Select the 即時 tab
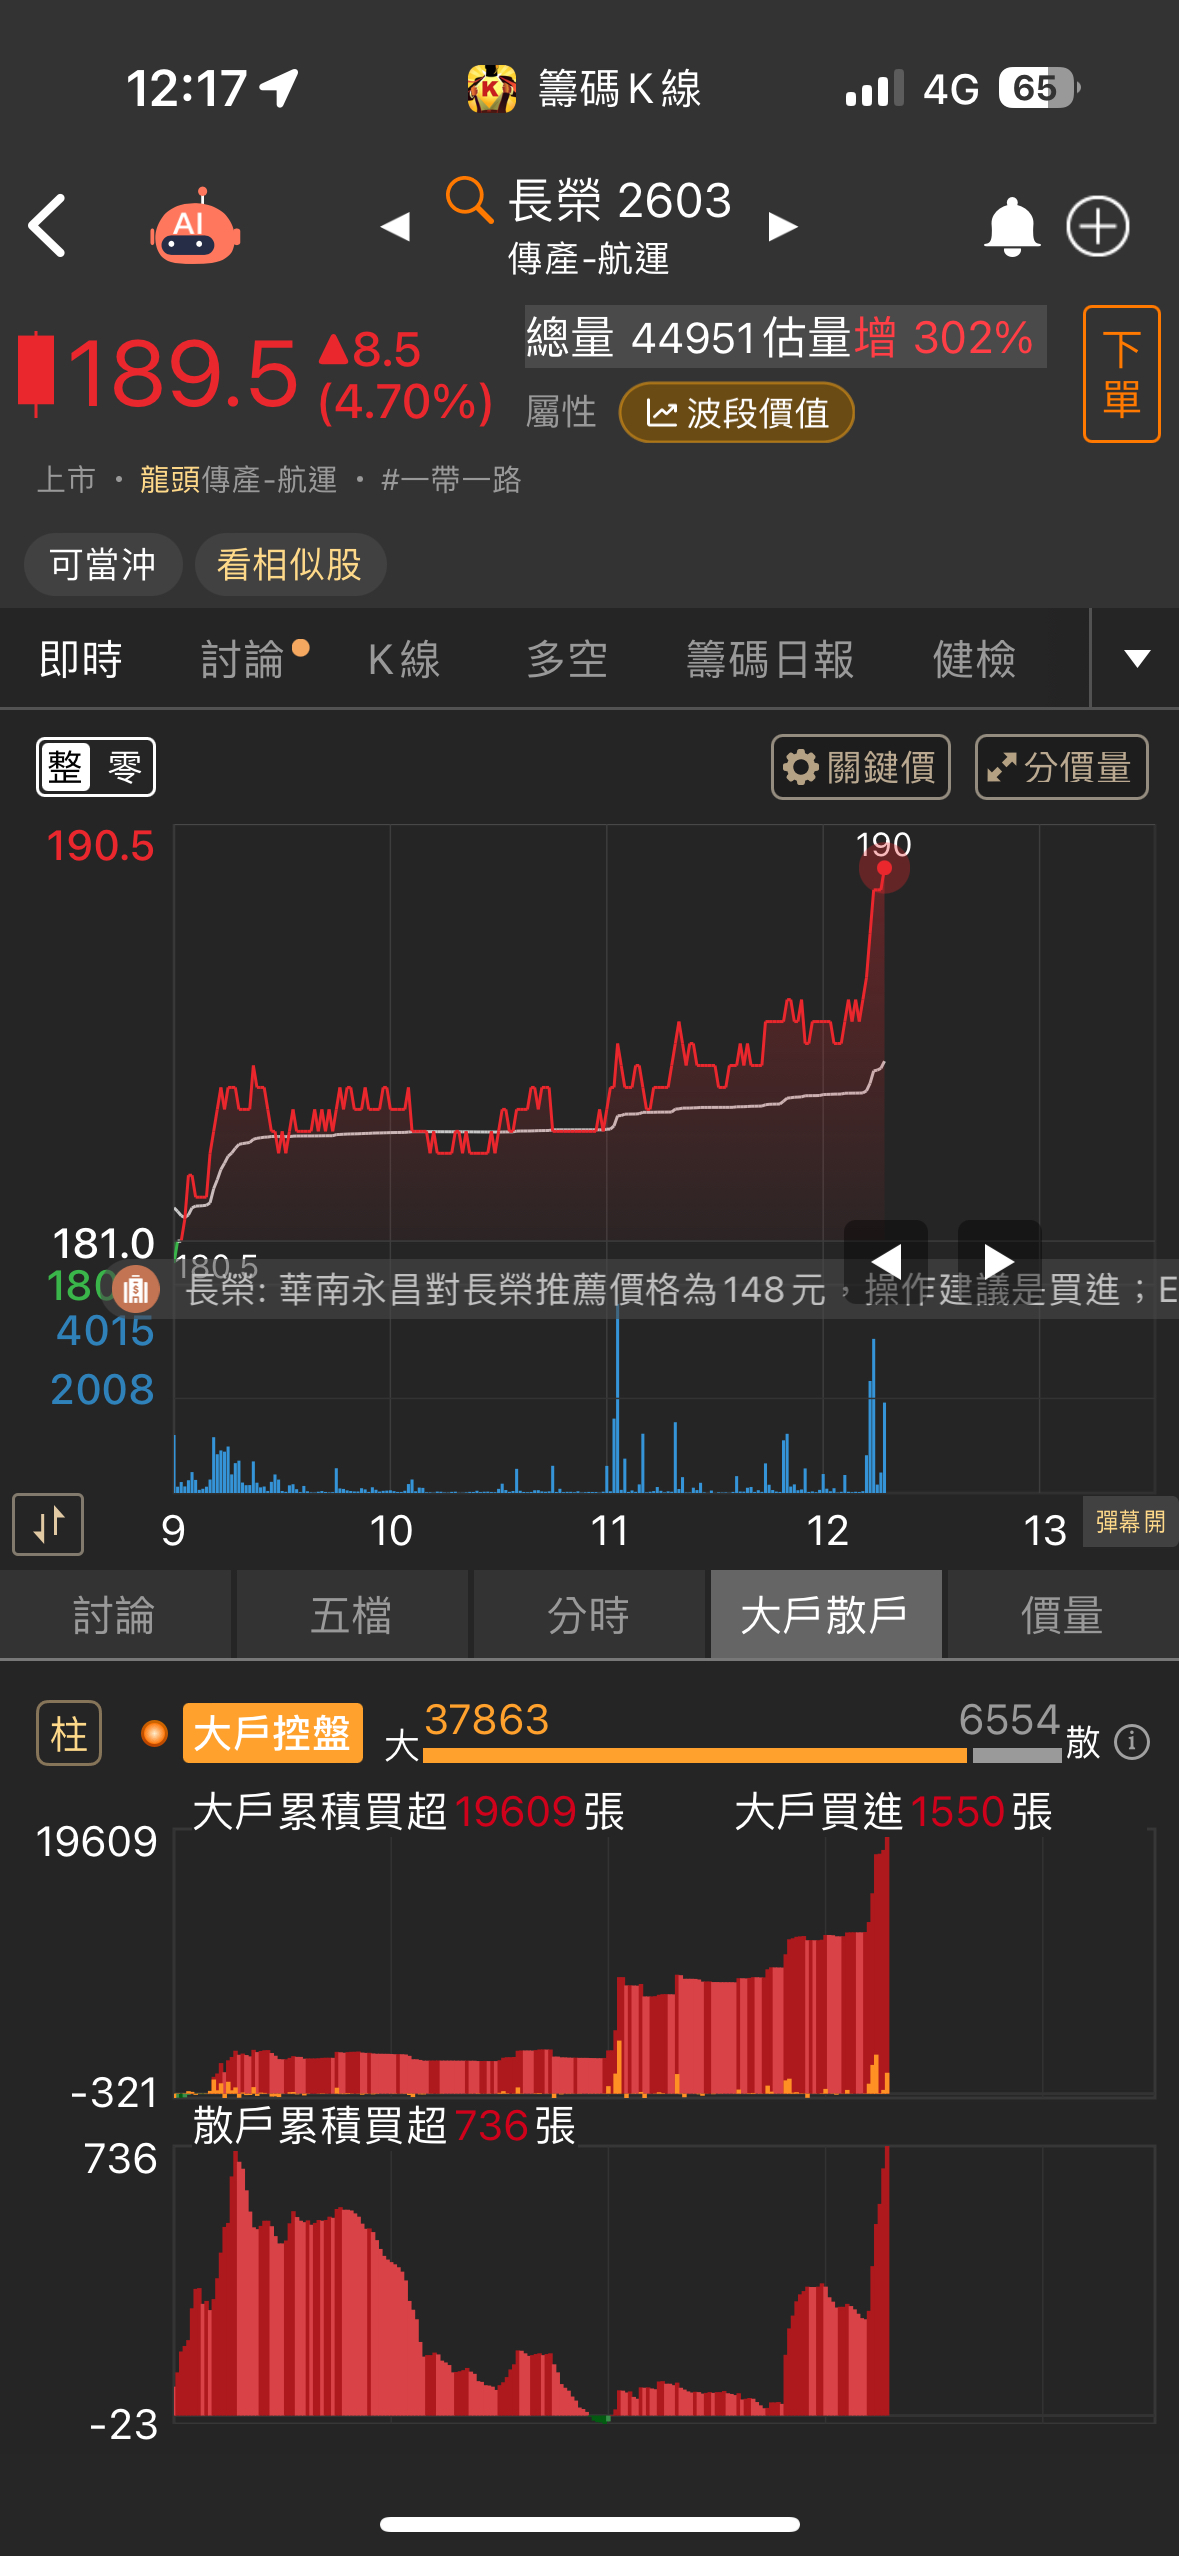The image size is (1179, 2556). coord(80,659)
